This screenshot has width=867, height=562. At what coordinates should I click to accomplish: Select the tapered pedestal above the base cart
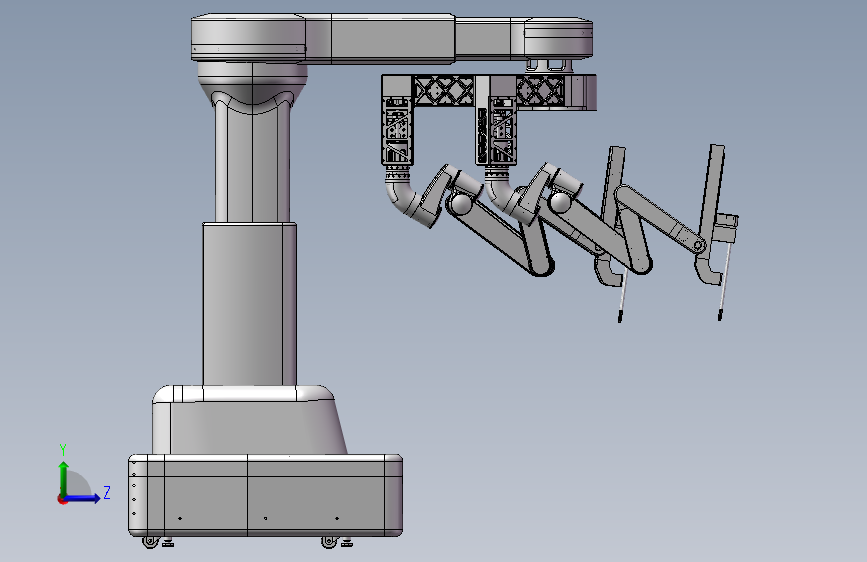249,420
